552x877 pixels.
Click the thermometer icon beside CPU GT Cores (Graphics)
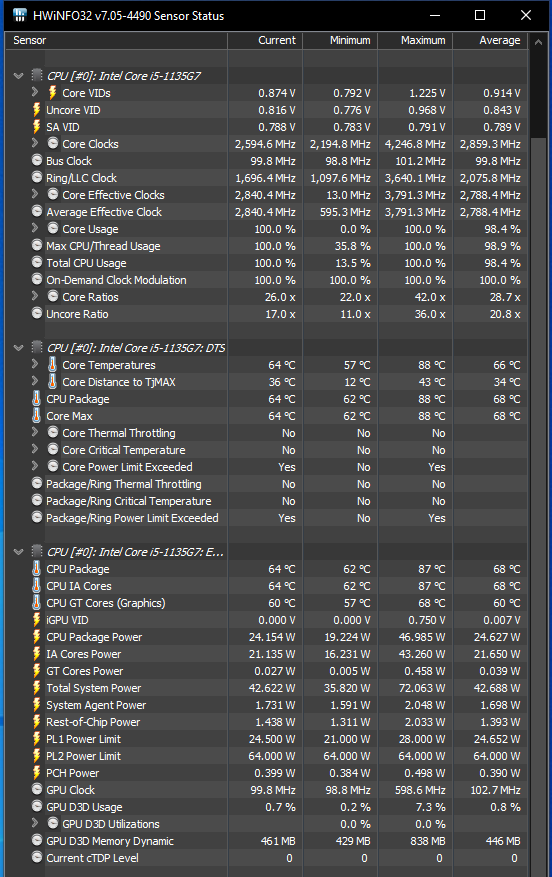[x=36, y=602]
